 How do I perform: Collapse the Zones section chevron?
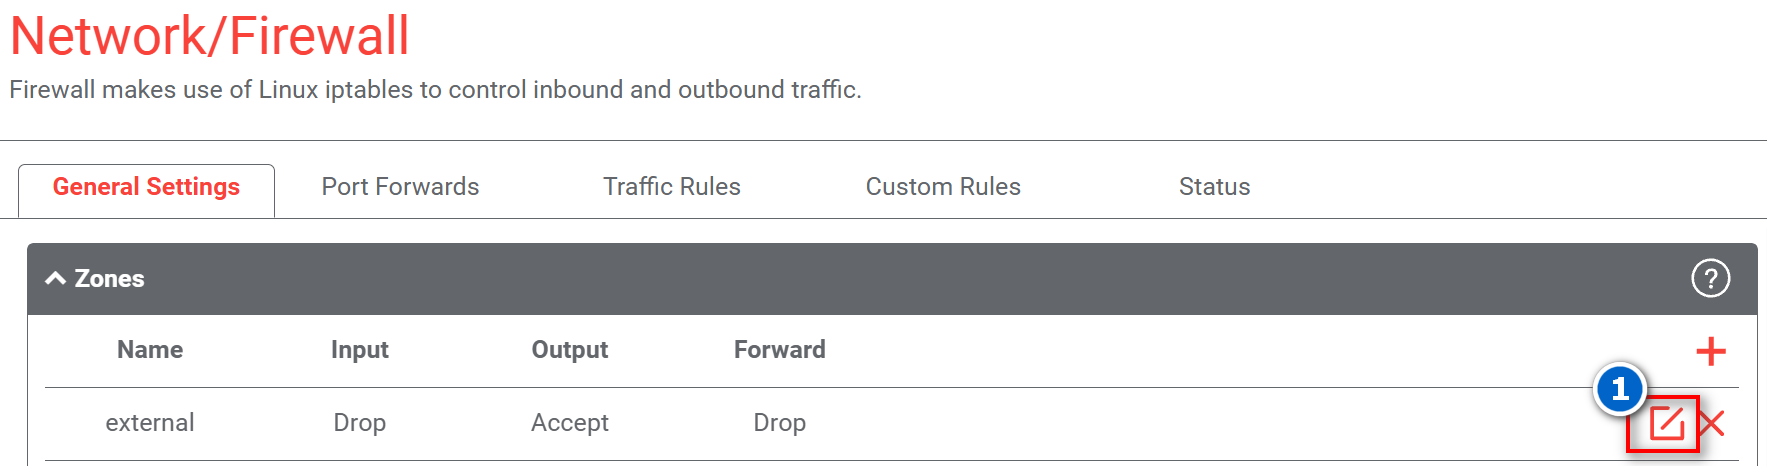point(56,278)
